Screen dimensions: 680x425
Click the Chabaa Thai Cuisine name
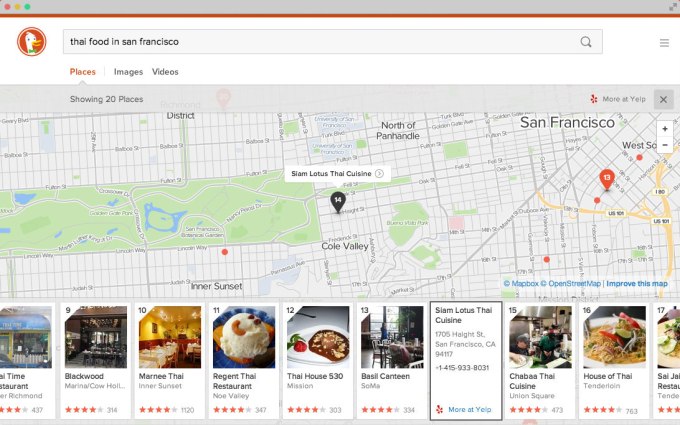tap(532, 381)
